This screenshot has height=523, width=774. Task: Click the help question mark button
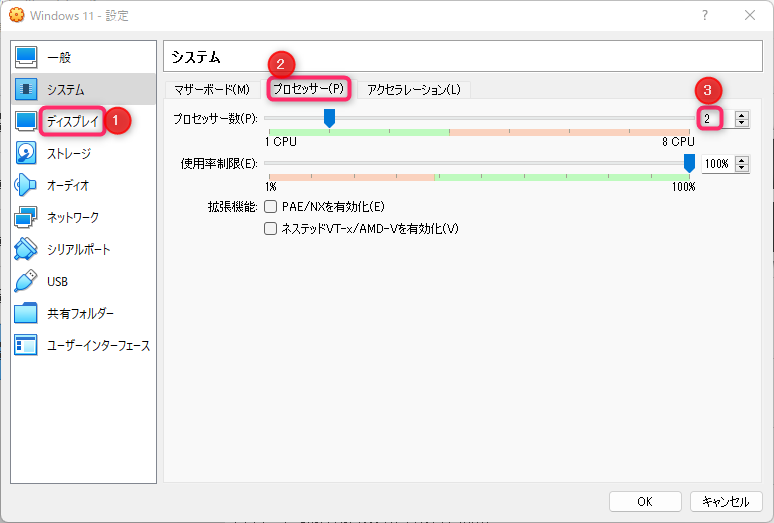click(705, 15)
